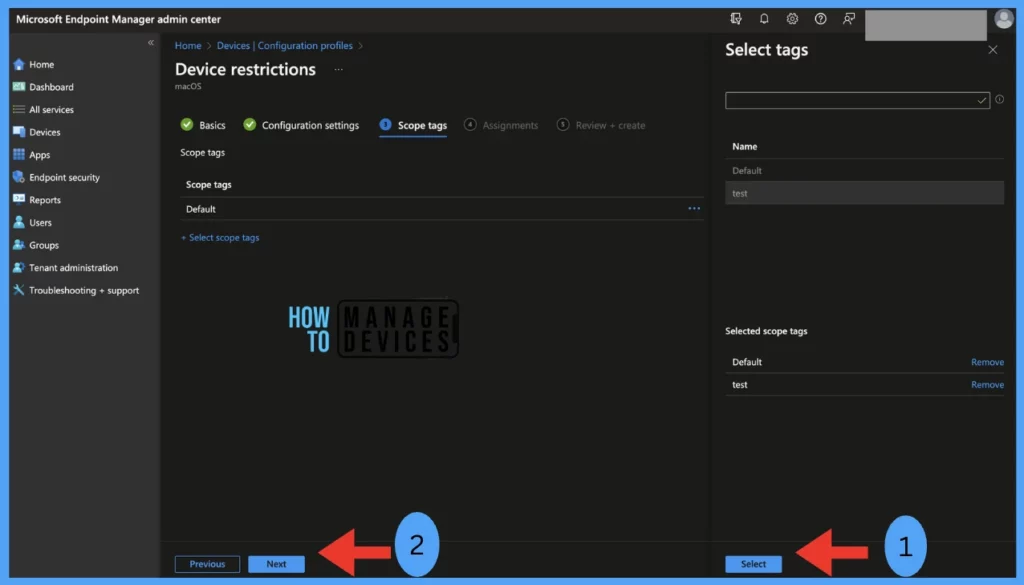
Task: Remove the Default selected scope tag
Action: pos(987,362)
